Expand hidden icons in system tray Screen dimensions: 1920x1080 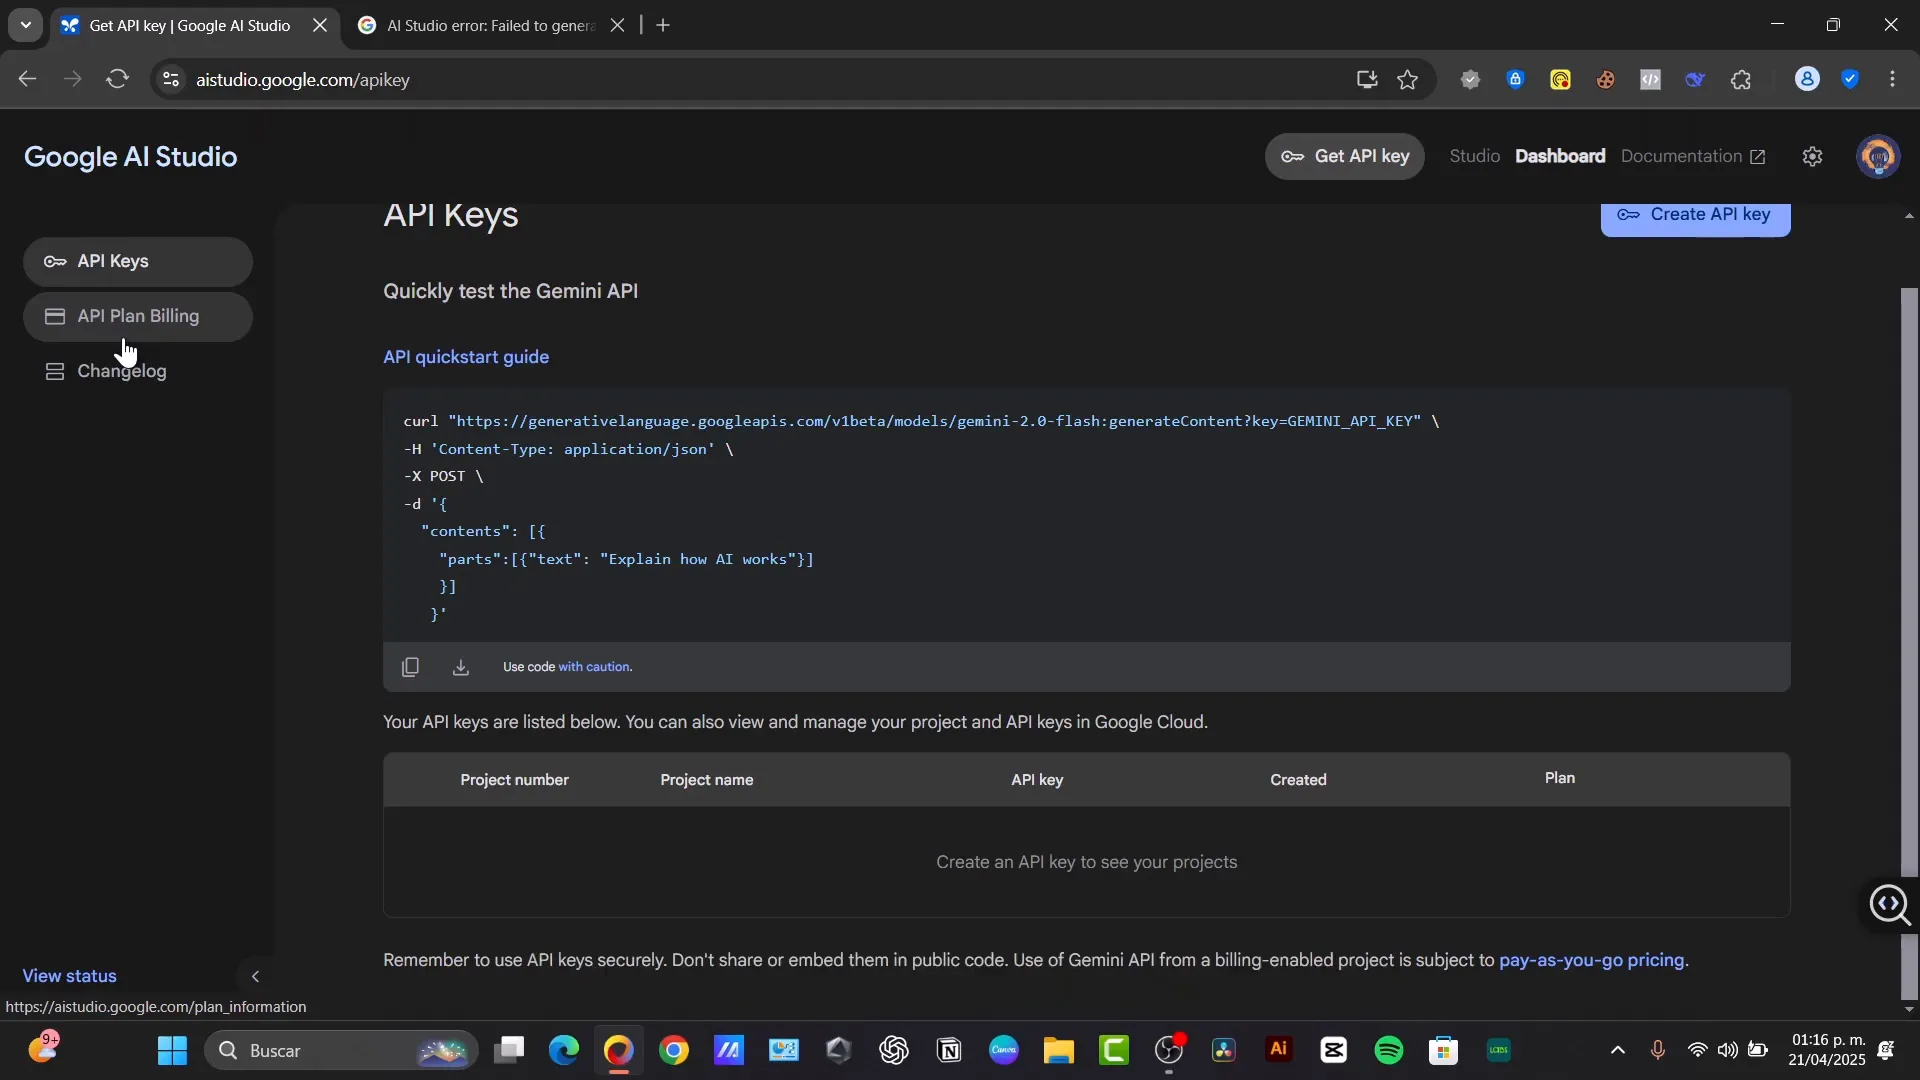click(x=1617, y=1050)
